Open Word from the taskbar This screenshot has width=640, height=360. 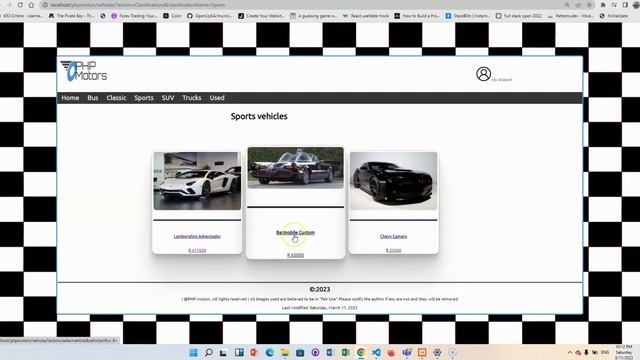(x=330, y=352)
